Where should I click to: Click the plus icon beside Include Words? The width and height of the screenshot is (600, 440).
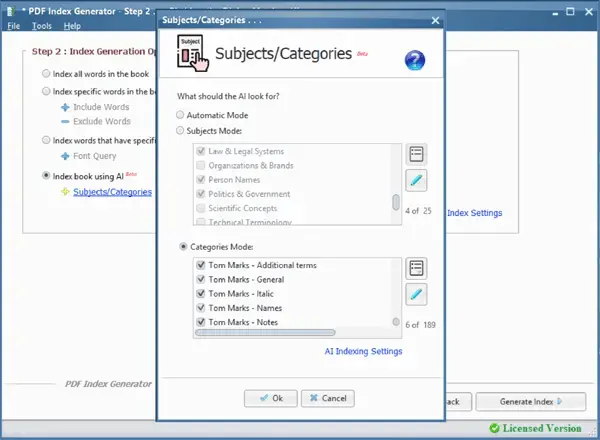coord(65,108)
